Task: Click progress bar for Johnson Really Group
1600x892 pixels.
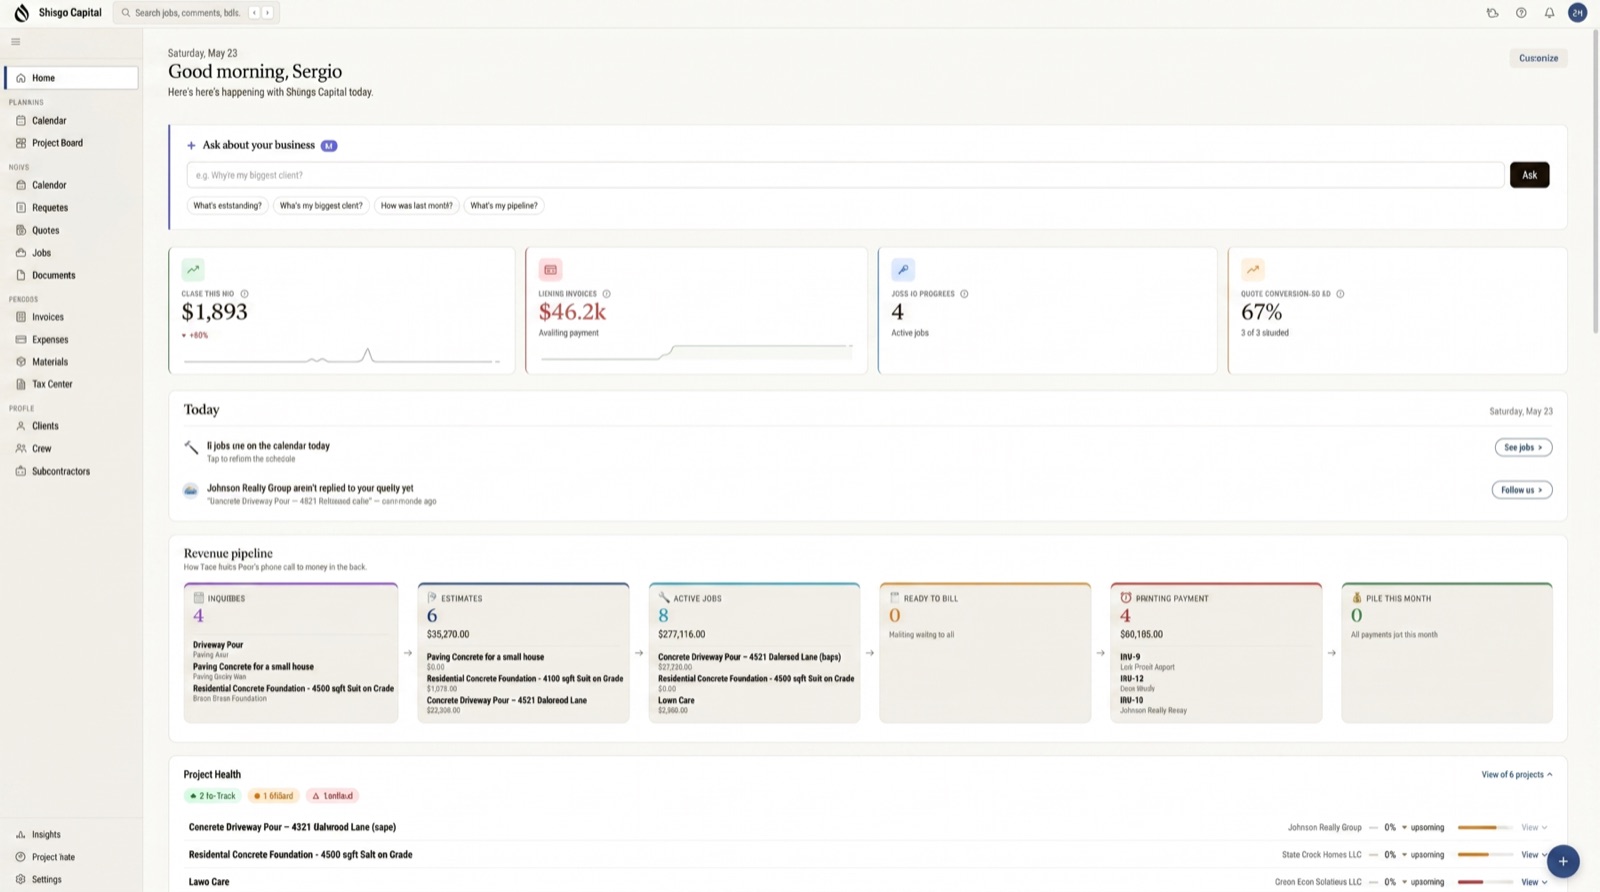Action: pos(1484,828)
